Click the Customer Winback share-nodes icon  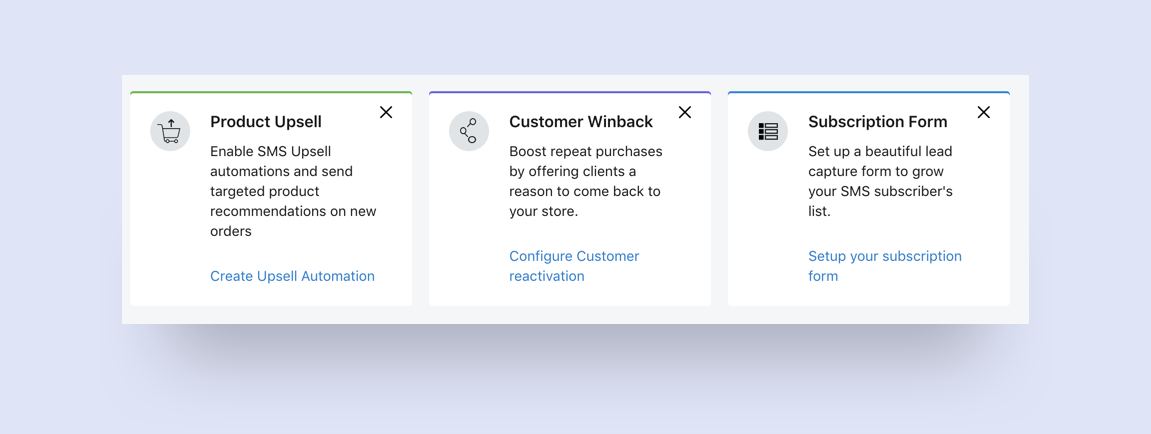pyautogui.click(x=469, y=131)
